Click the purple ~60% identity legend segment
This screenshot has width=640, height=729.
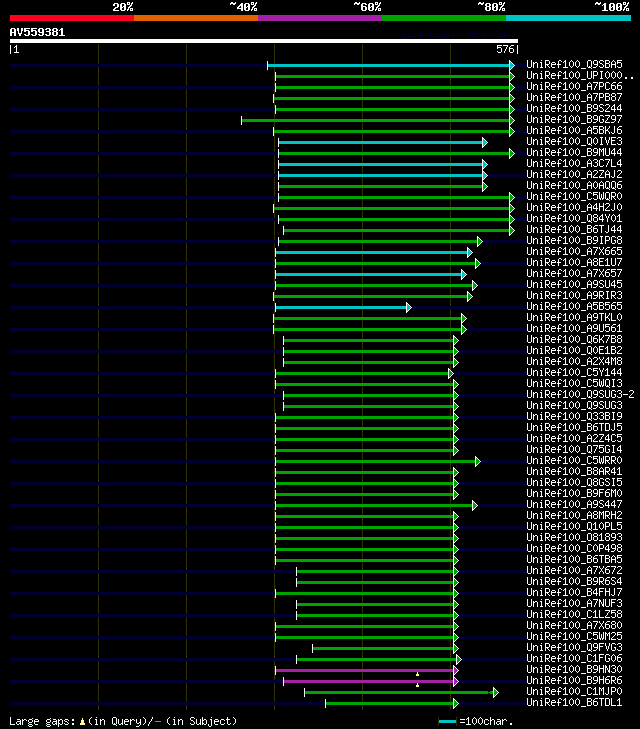pyautogui.click(x=320, y=18)
